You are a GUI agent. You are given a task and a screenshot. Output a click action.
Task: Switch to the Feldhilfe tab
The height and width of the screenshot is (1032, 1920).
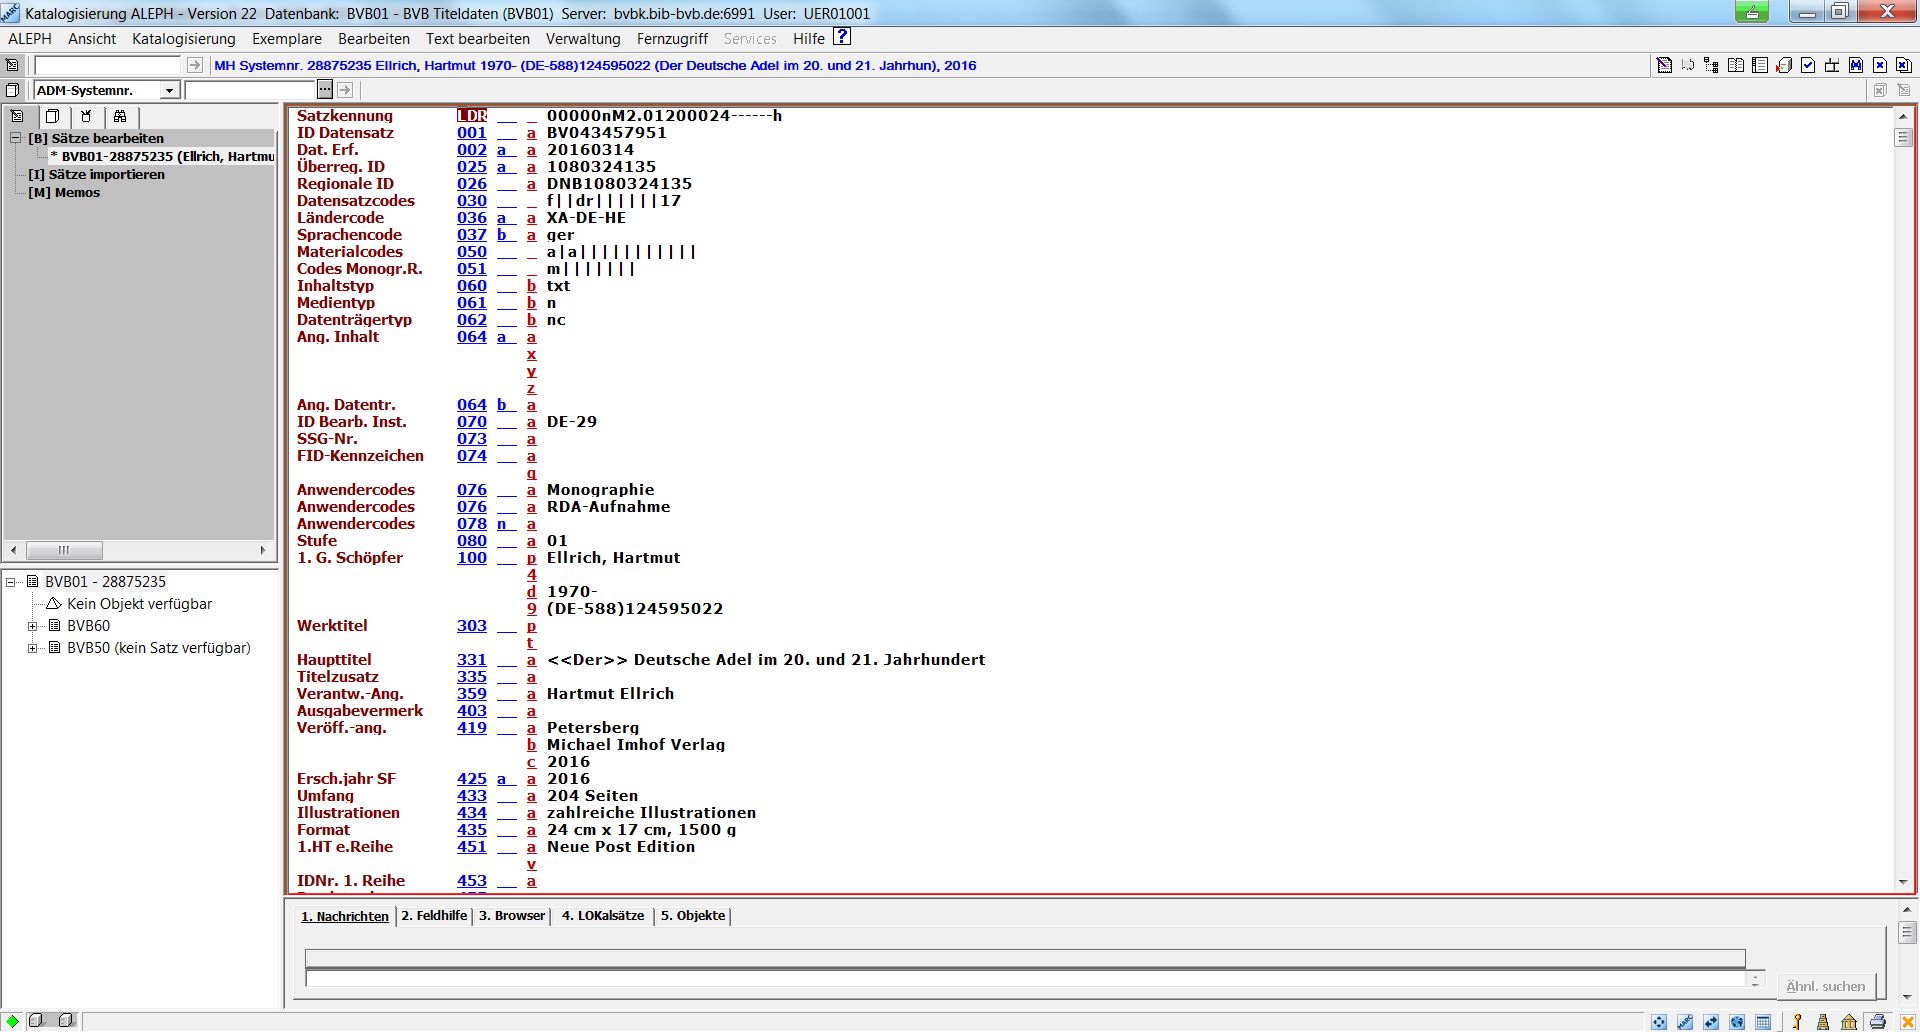click(x=434, y=916)
